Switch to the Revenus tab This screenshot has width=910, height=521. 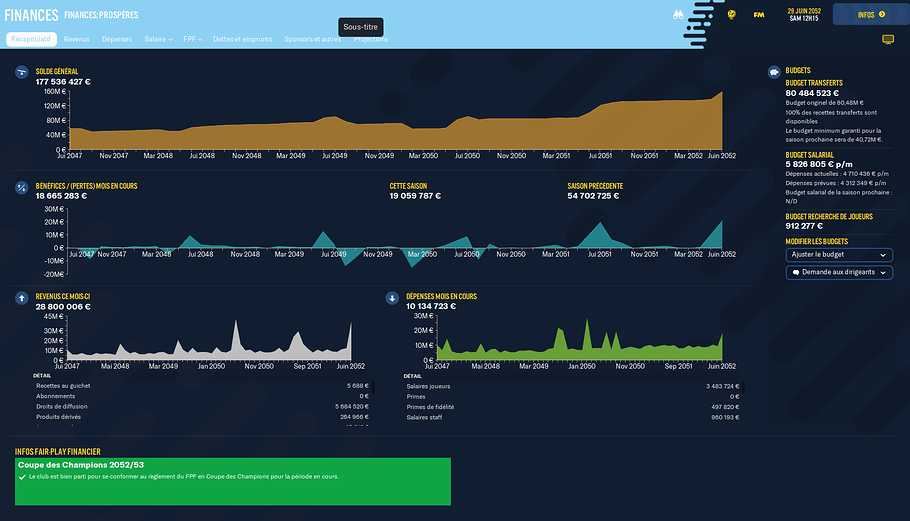pos(76,39)
